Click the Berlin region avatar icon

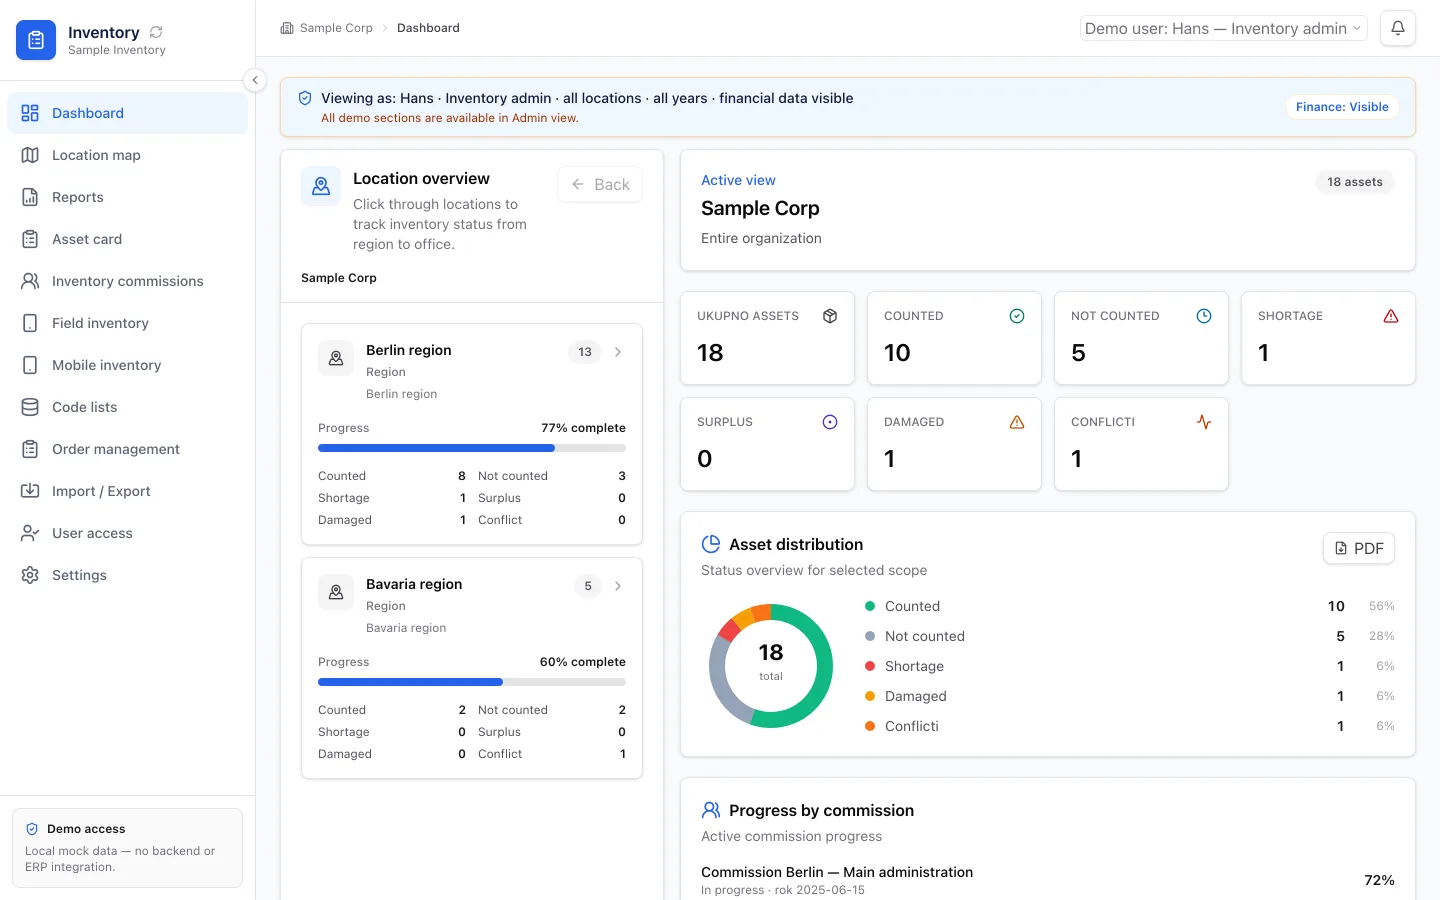pyautogui.click(x=336, y=358)
